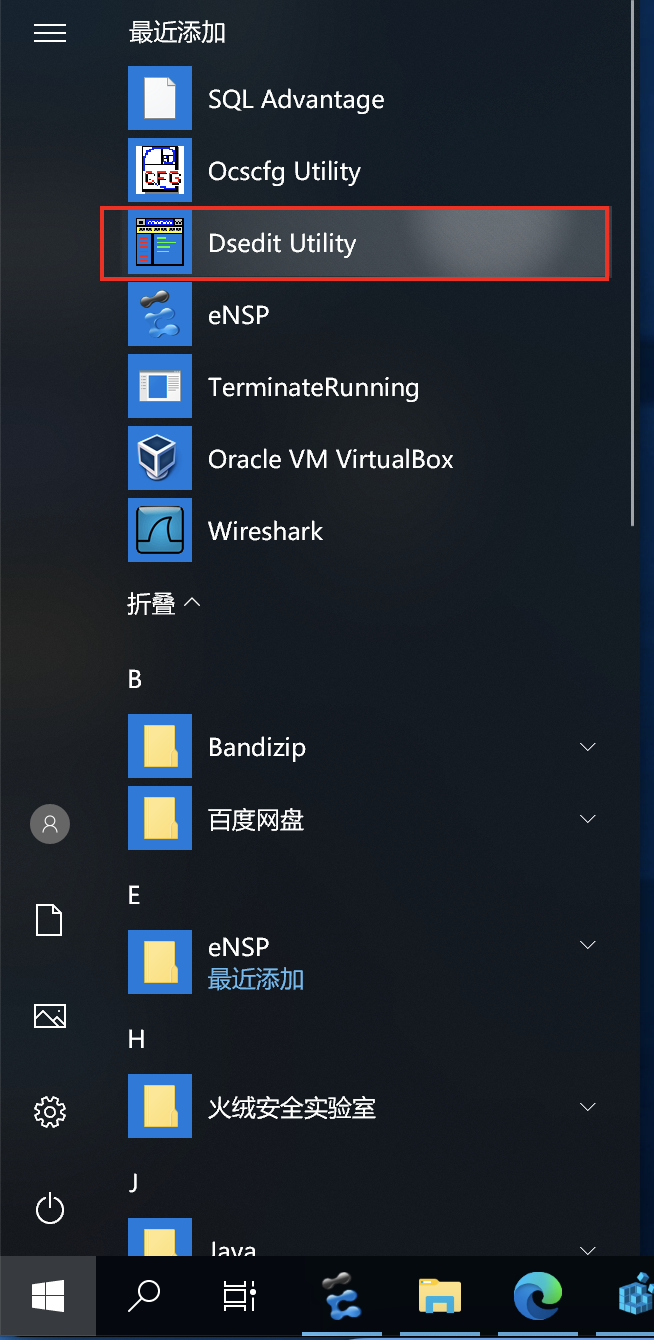
Task: Click the Power icon in sidebar
Action: 50,1208
